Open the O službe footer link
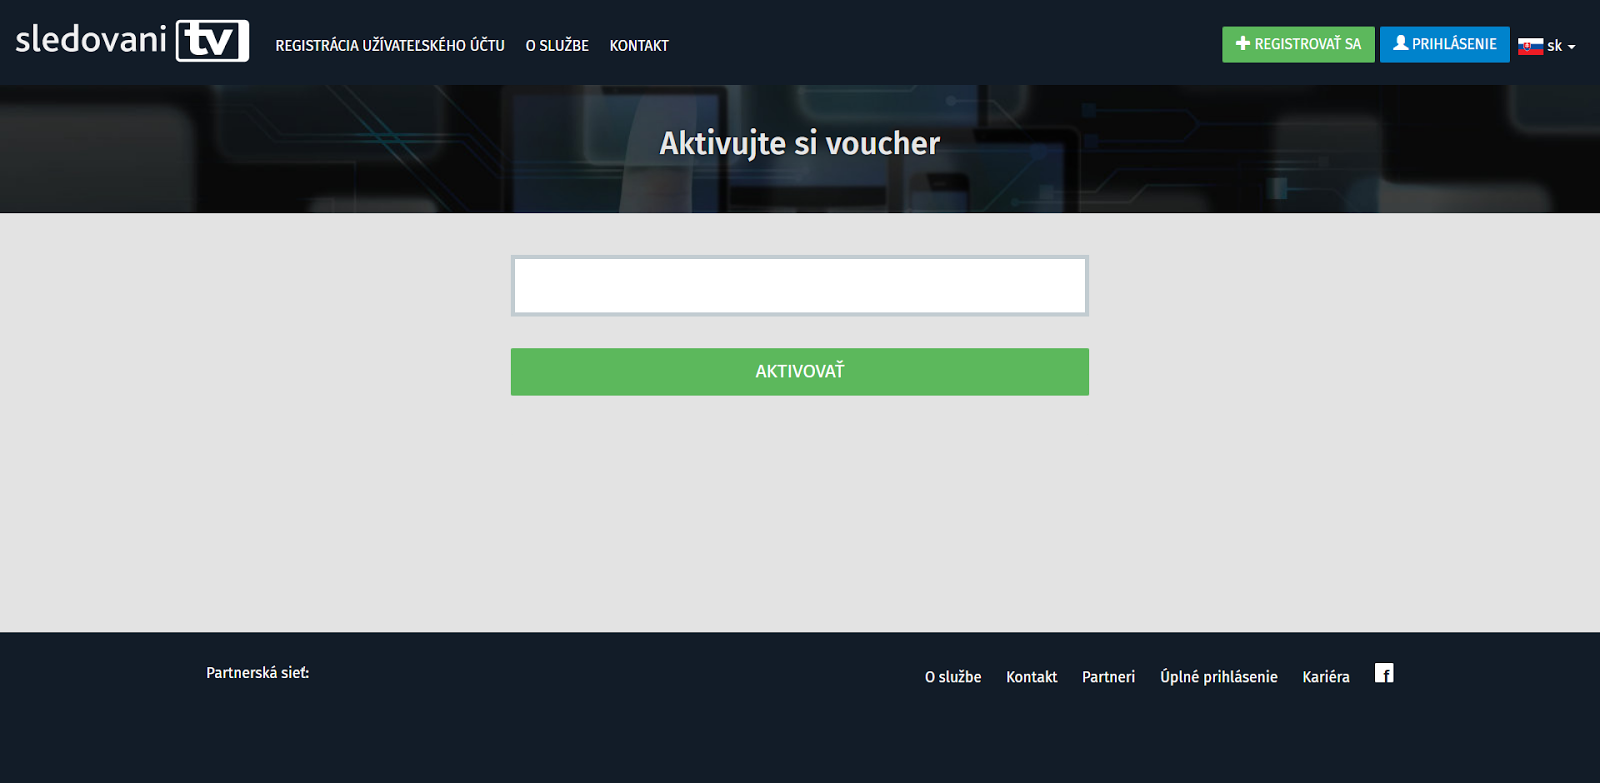The image size is (1600, 783). tap(953, 677)
